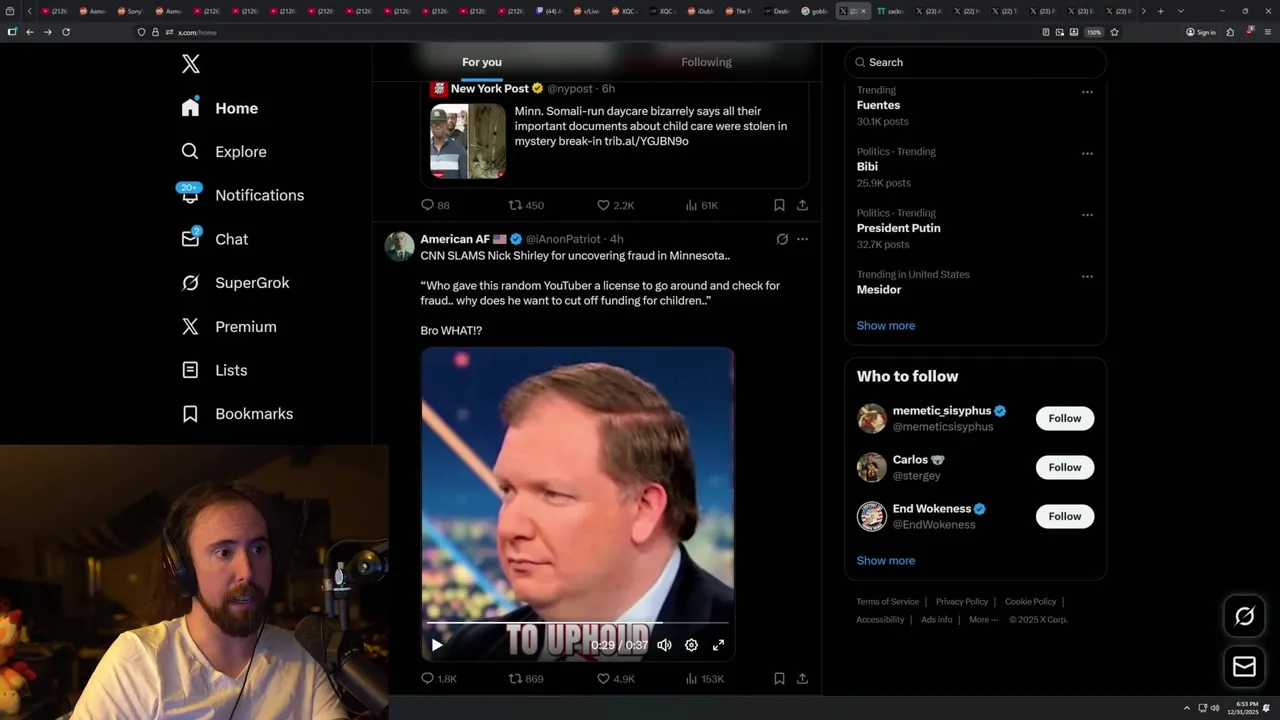This screenshot has height=720, width=1280.
Task: Mute the video volume
Action: [x=664, y=645]
